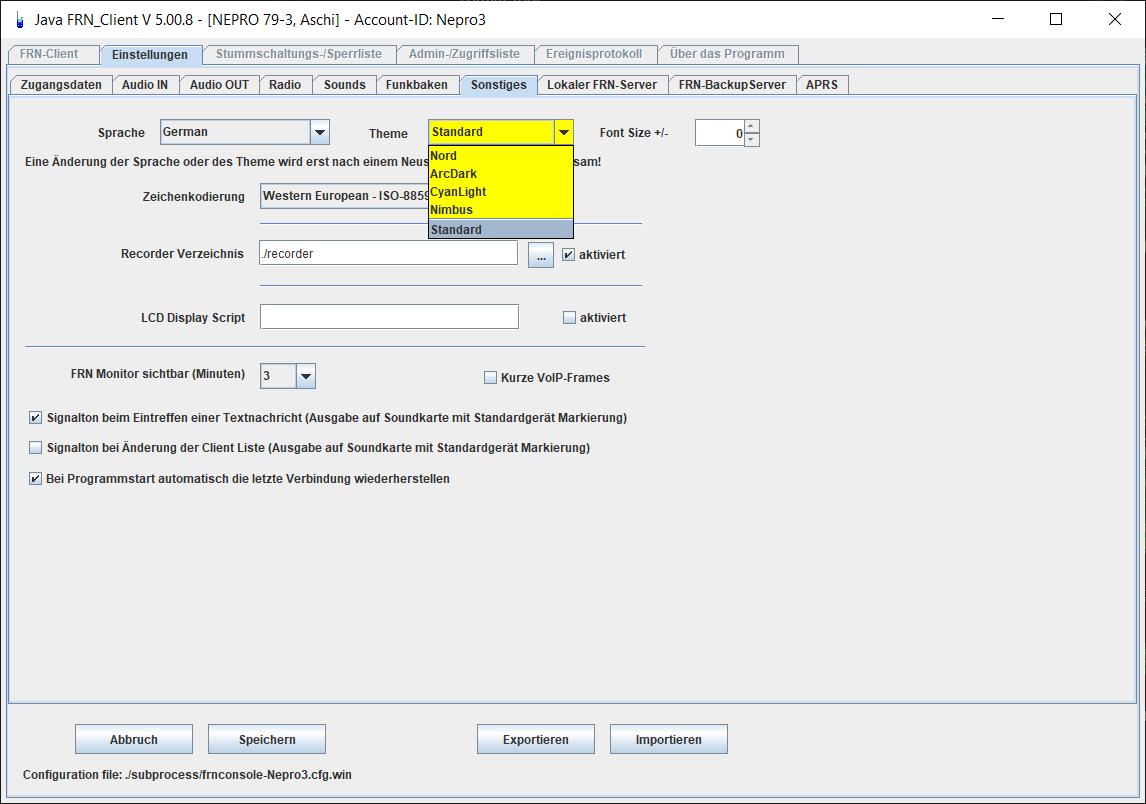Click Speichern to save settings

coord(267,739)
